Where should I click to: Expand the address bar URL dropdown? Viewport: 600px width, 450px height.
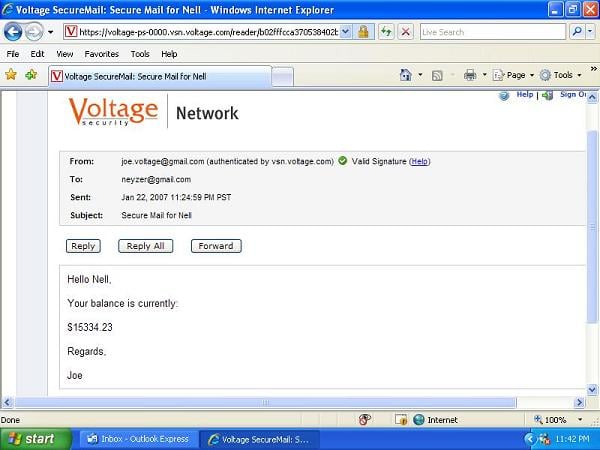click(x=345, y=32)
